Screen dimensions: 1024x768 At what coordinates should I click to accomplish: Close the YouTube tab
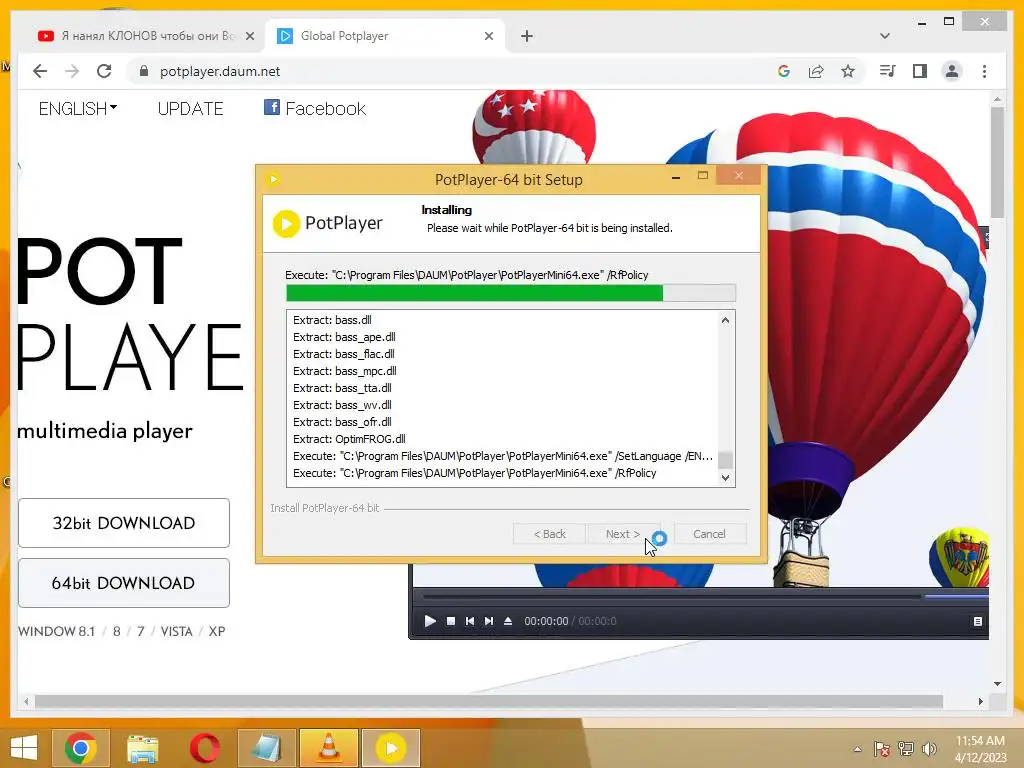point(249,36)
